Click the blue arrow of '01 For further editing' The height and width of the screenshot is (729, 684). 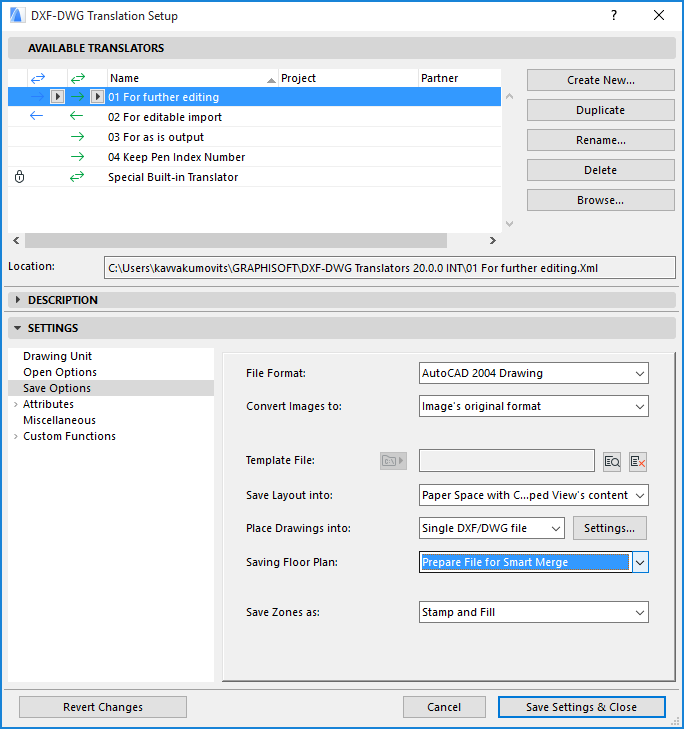(x=37, y=96)
